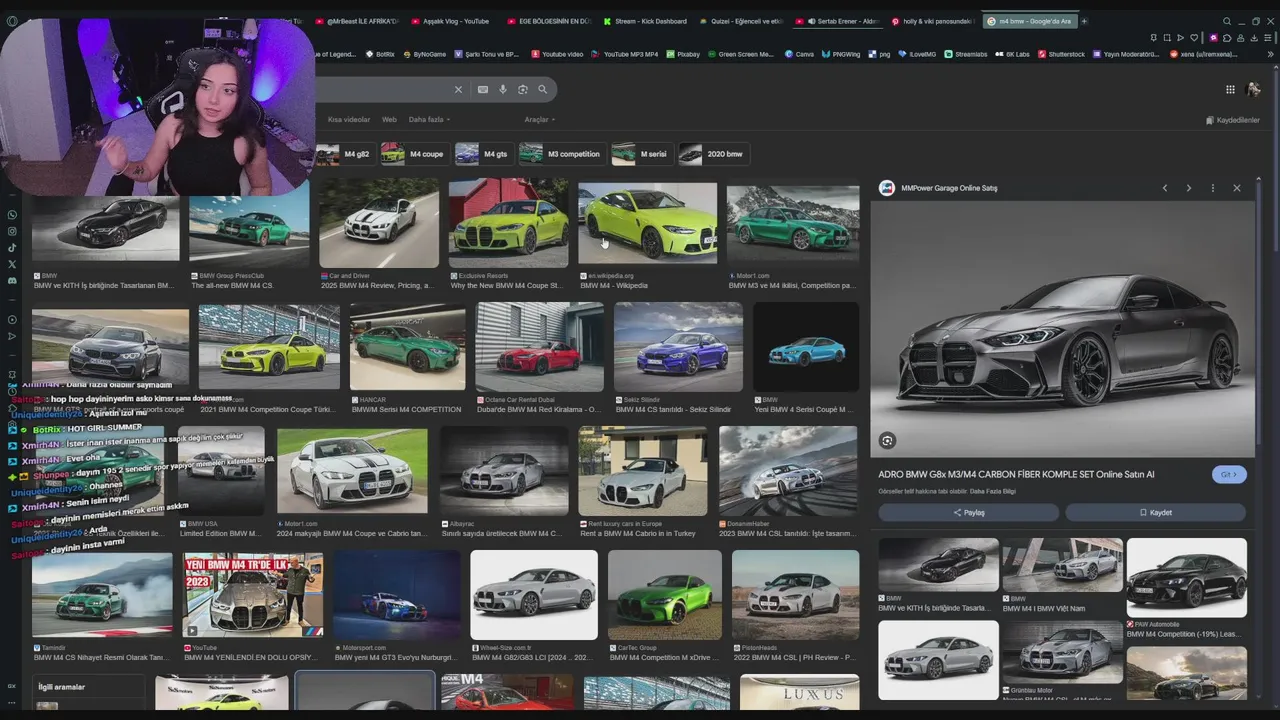Open Discord in browser sidebar

point(12,280)
